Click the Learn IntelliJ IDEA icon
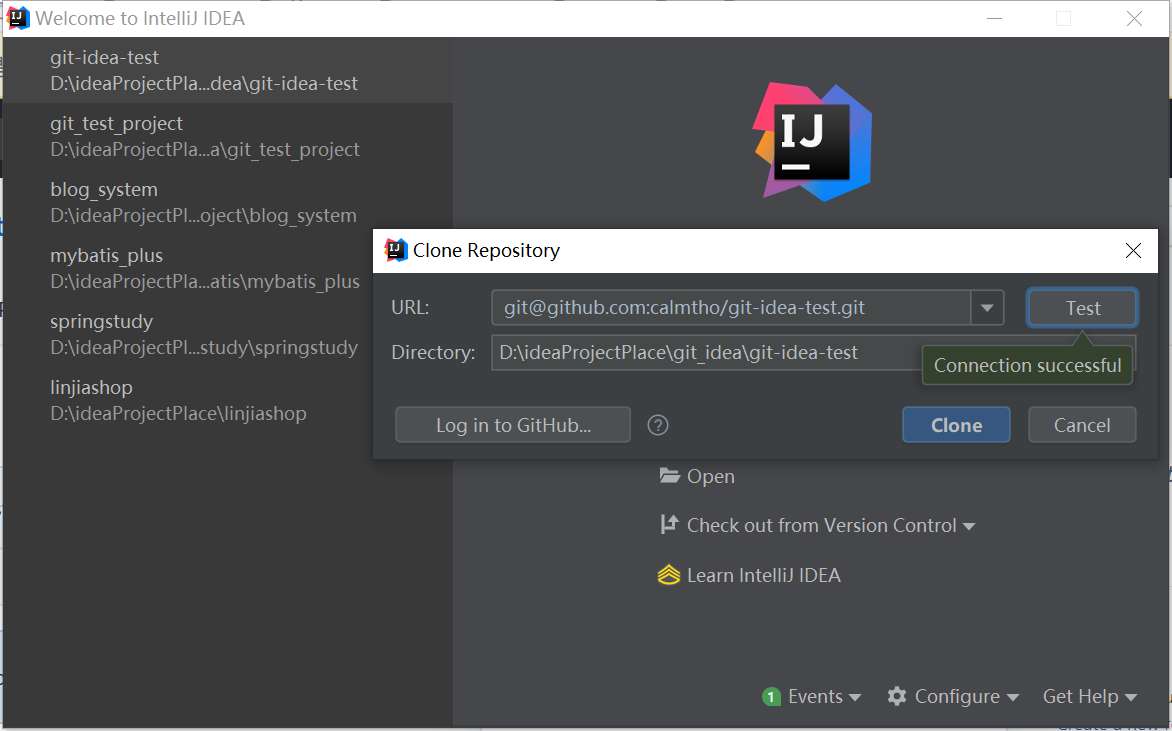Image resolution: width=1172 pixels, height=731 pixels. [x=669, y=575]
